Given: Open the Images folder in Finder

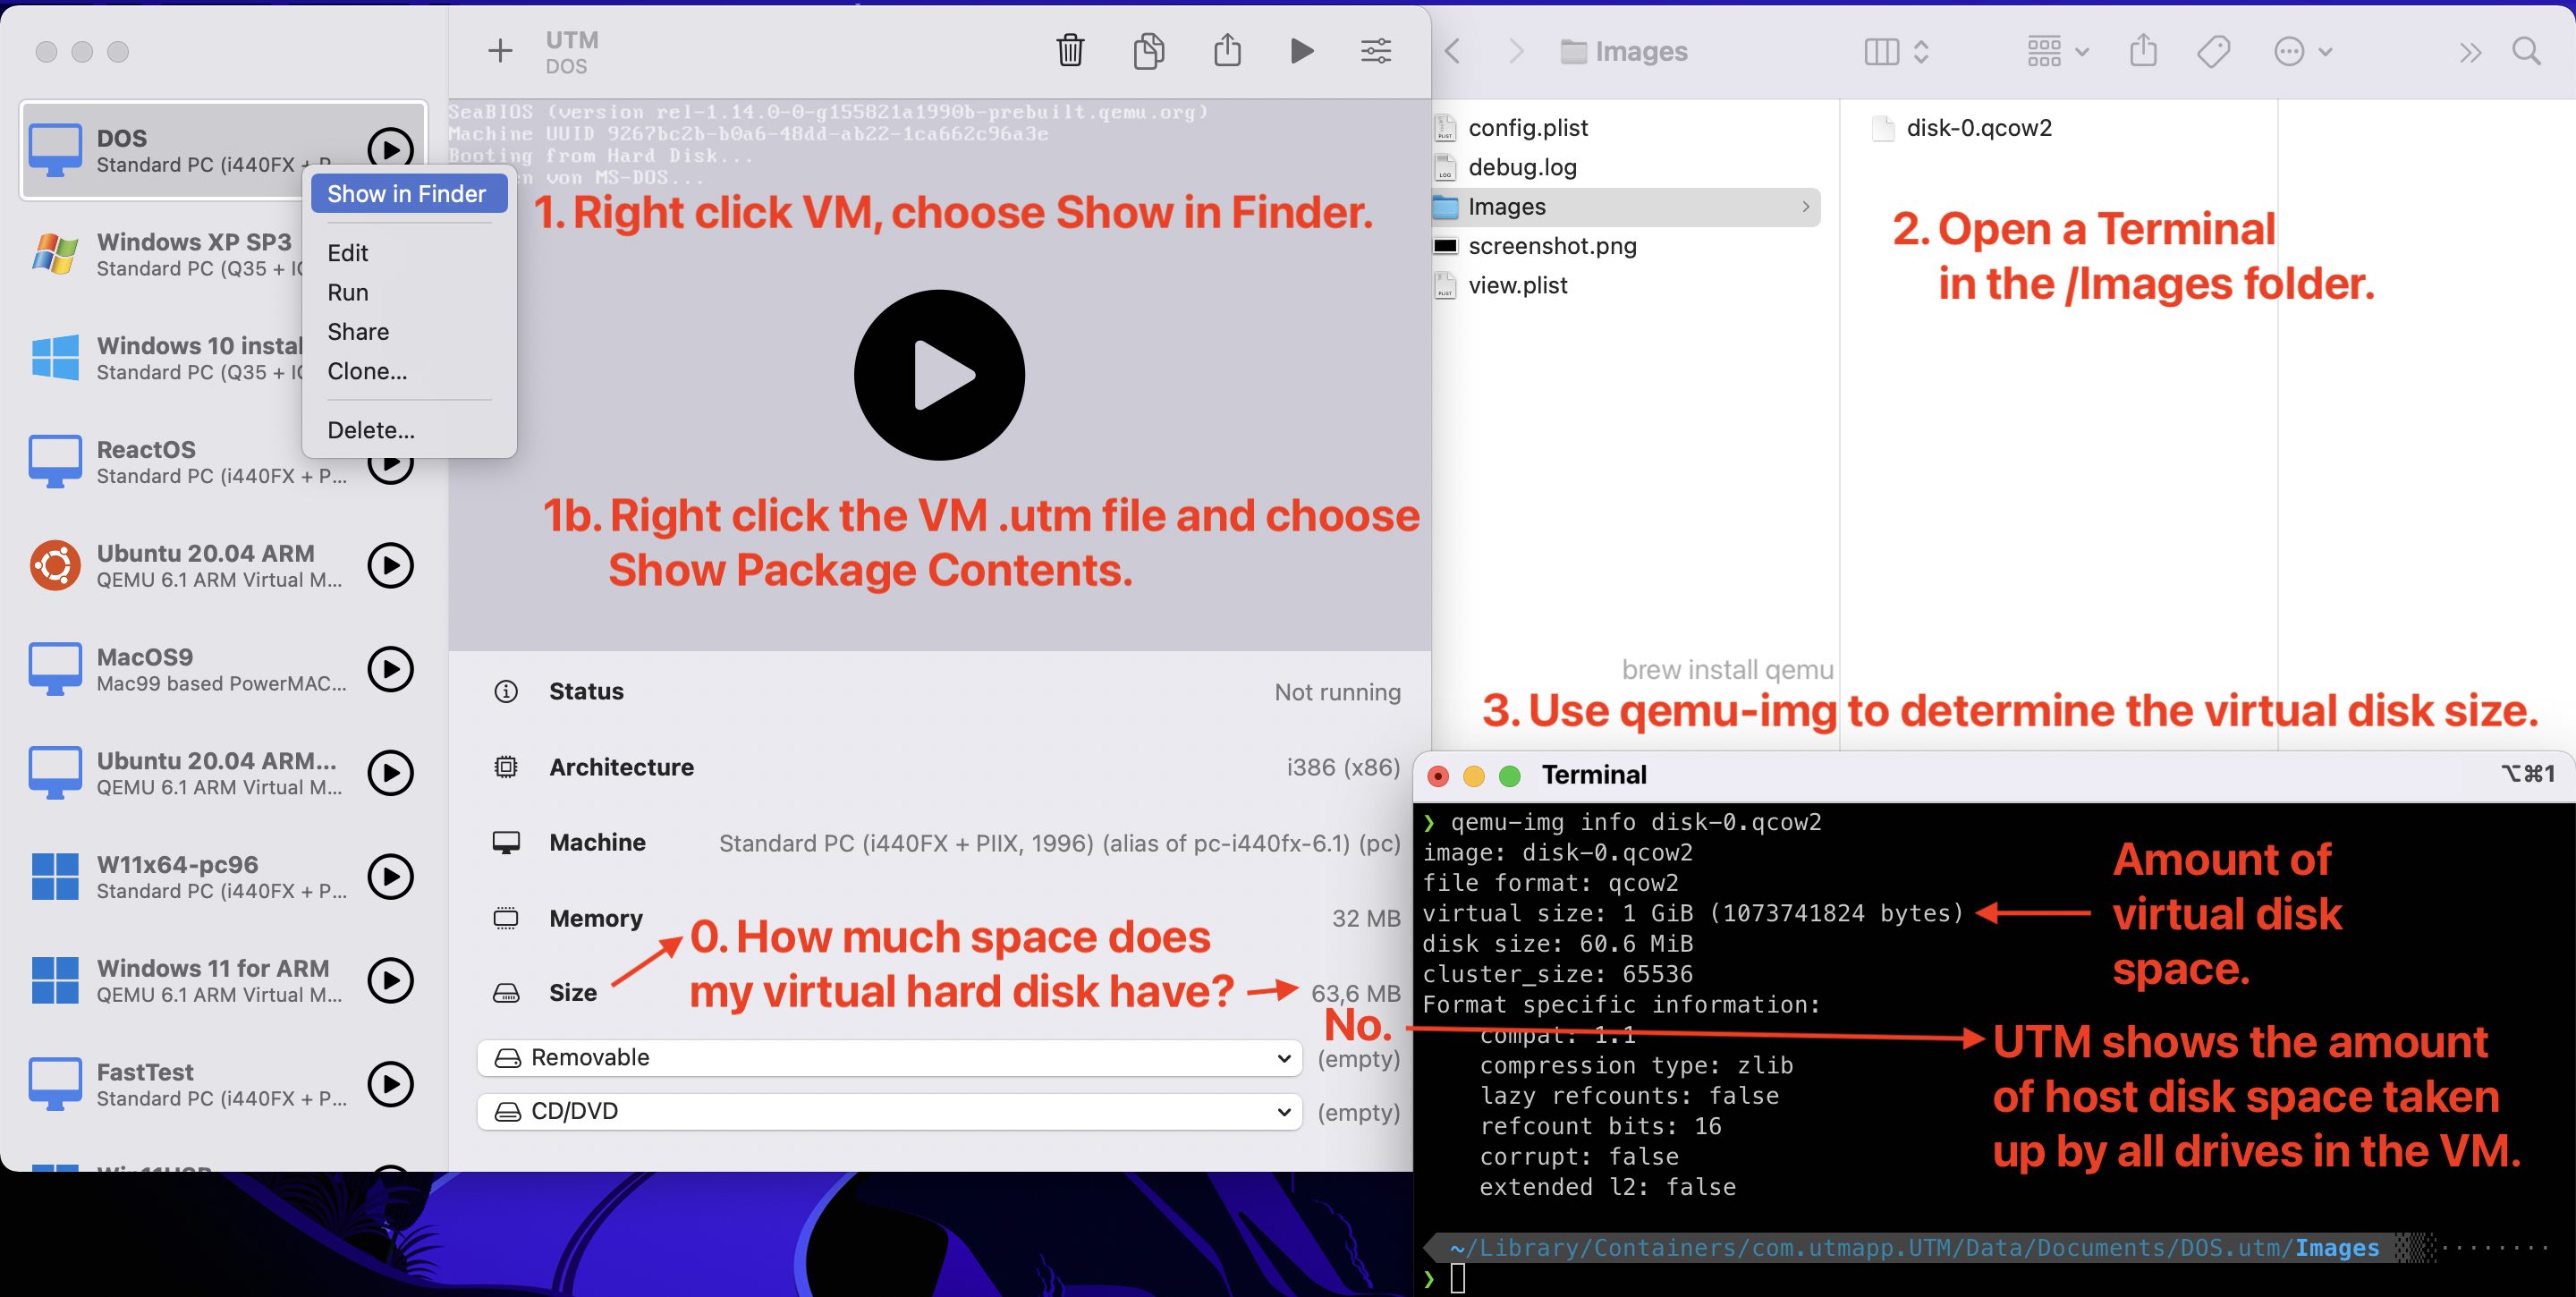Looking at the screenshot, I should (x=1627, y=207).
